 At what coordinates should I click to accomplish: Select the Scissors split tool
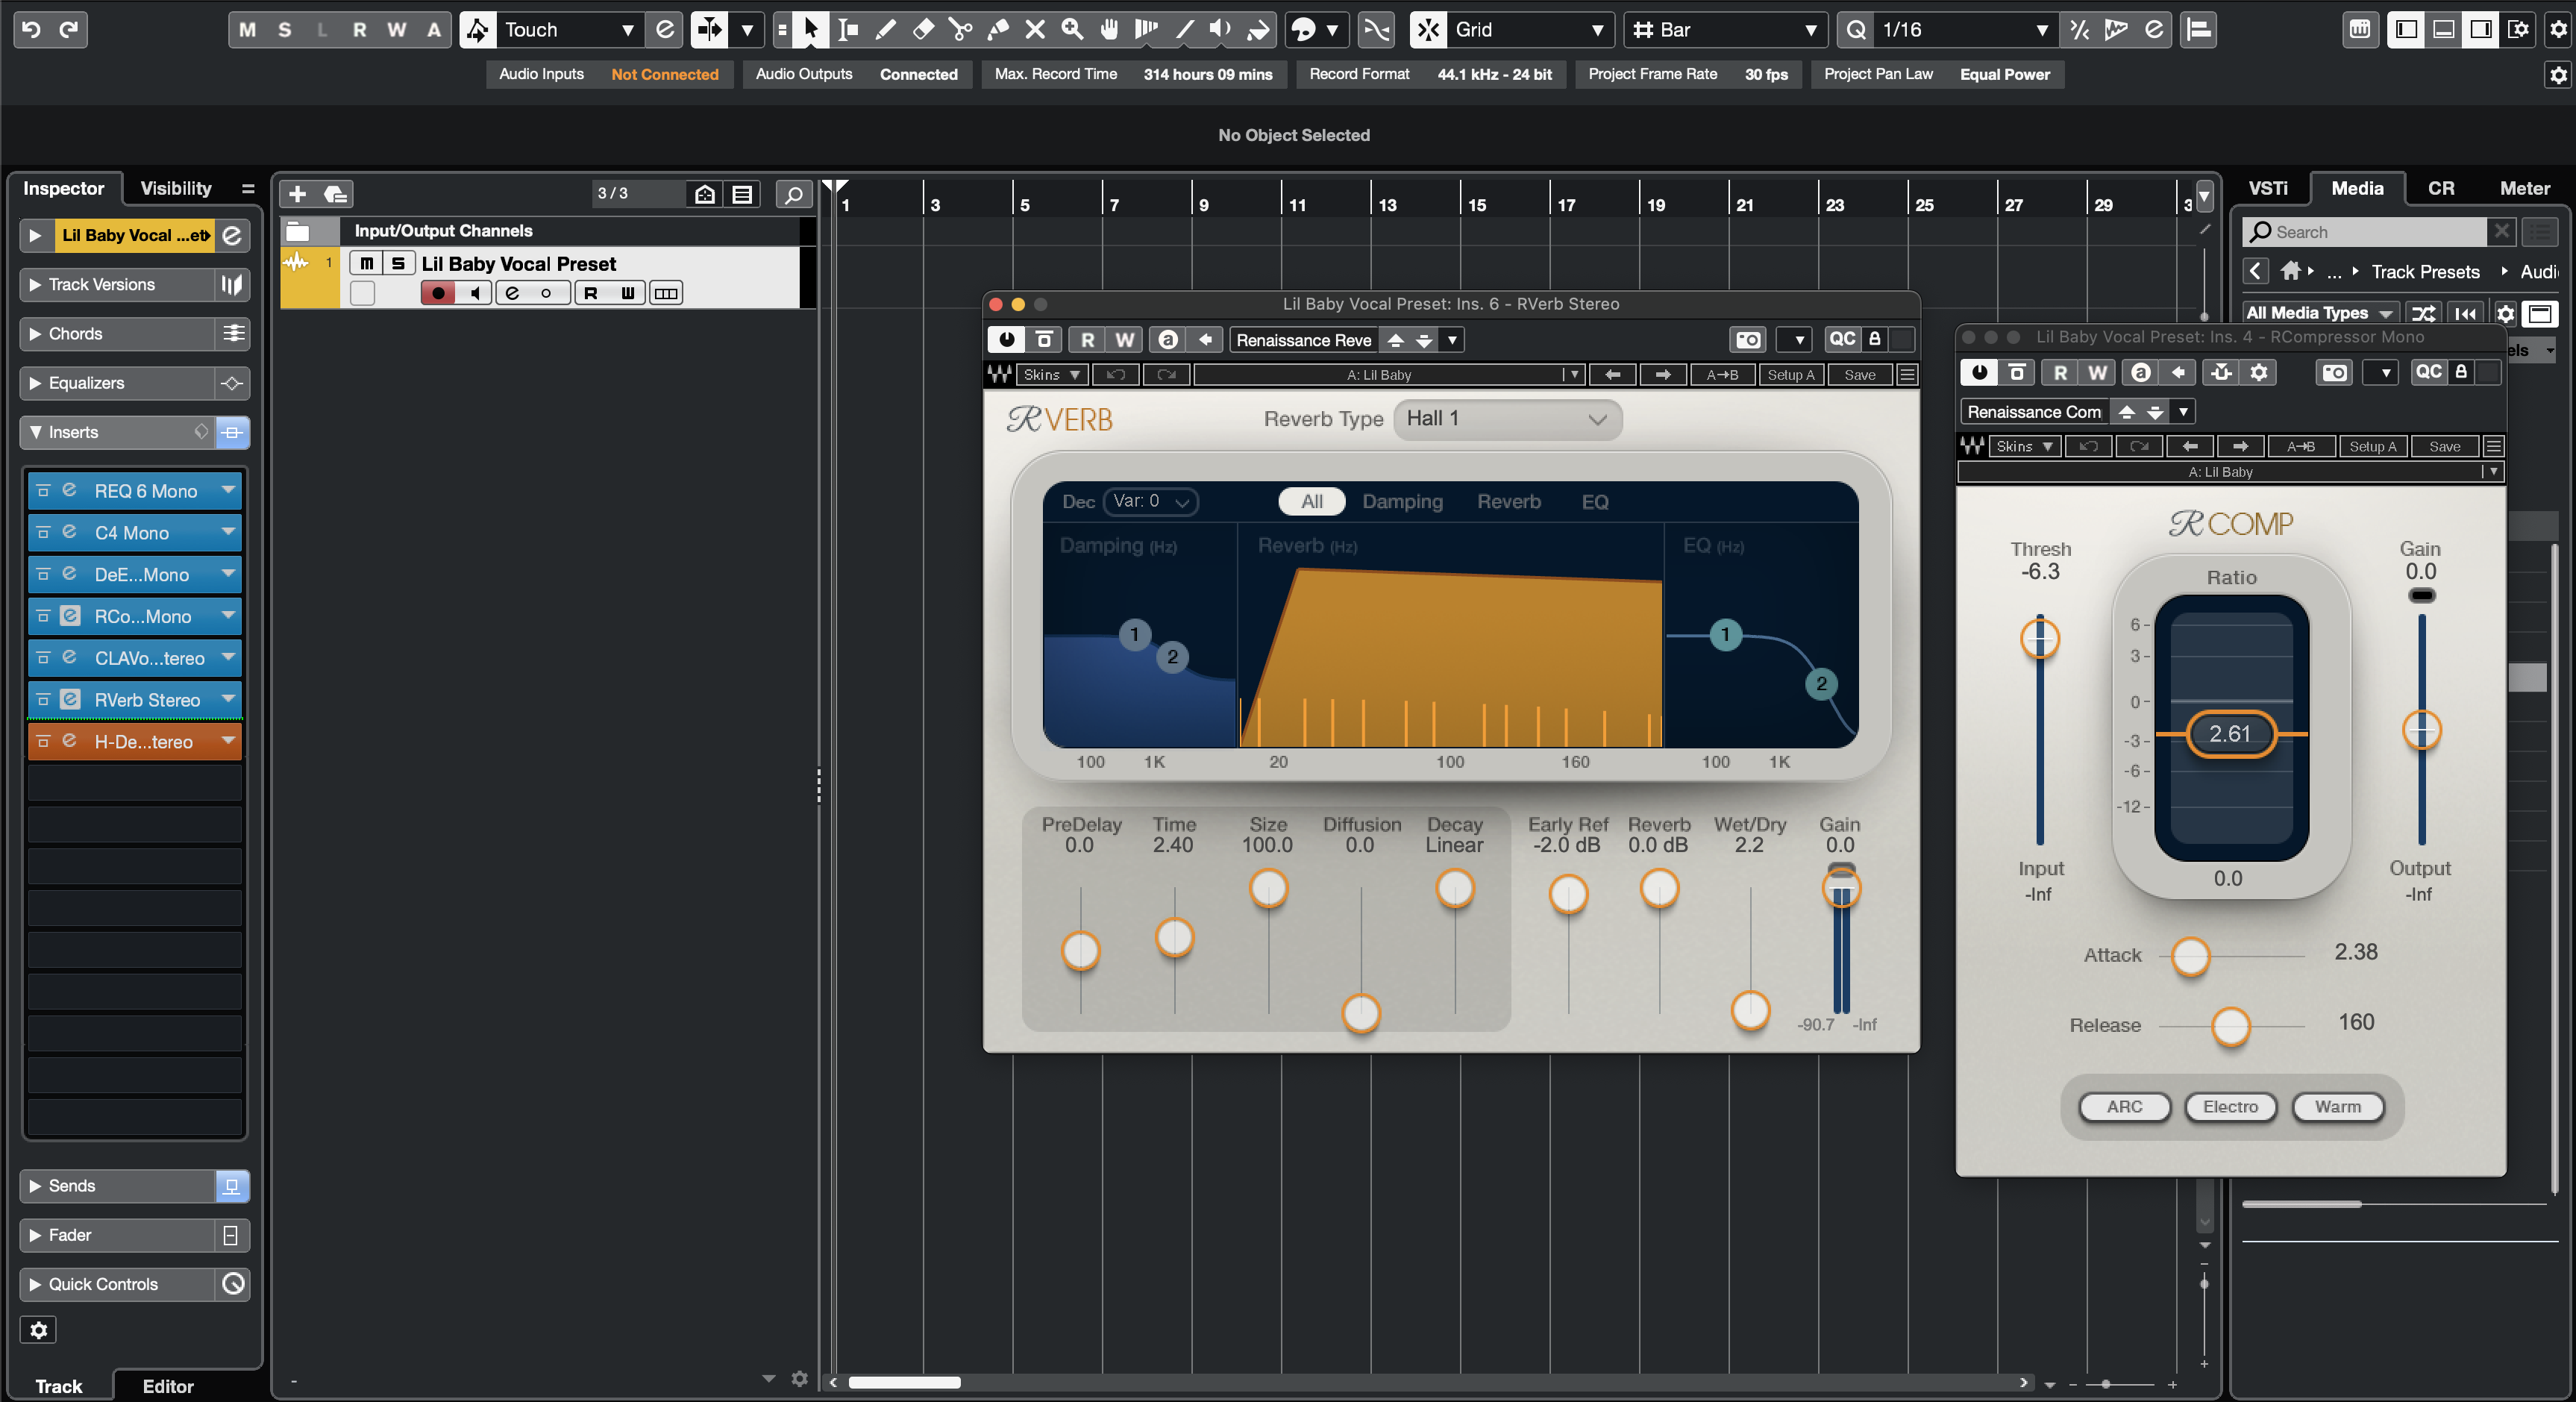click(960, 29)
